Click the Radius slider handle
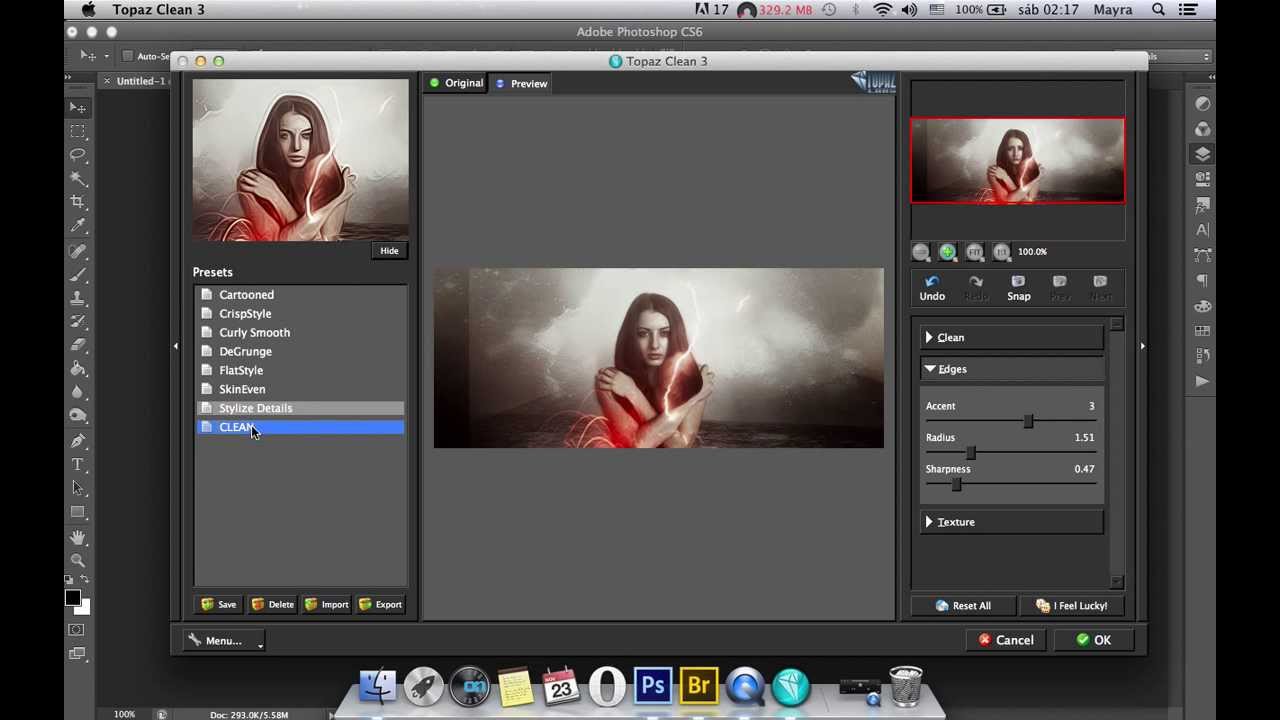Screen dimensions: 1280x720 (970, 453)
